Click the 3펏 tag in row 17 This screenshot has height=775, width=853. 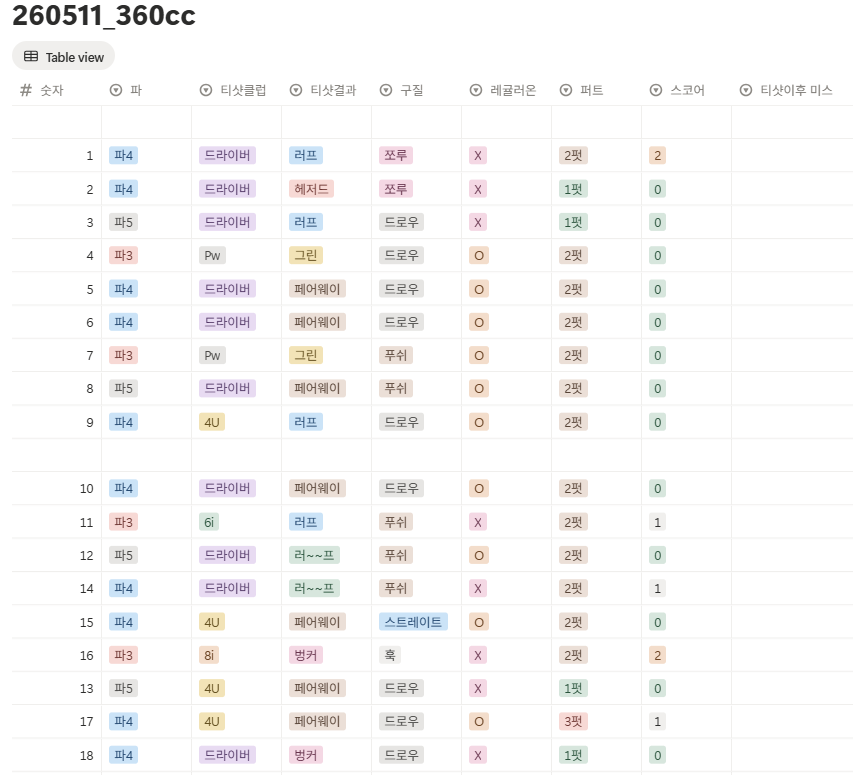click(x=573, y=722)
